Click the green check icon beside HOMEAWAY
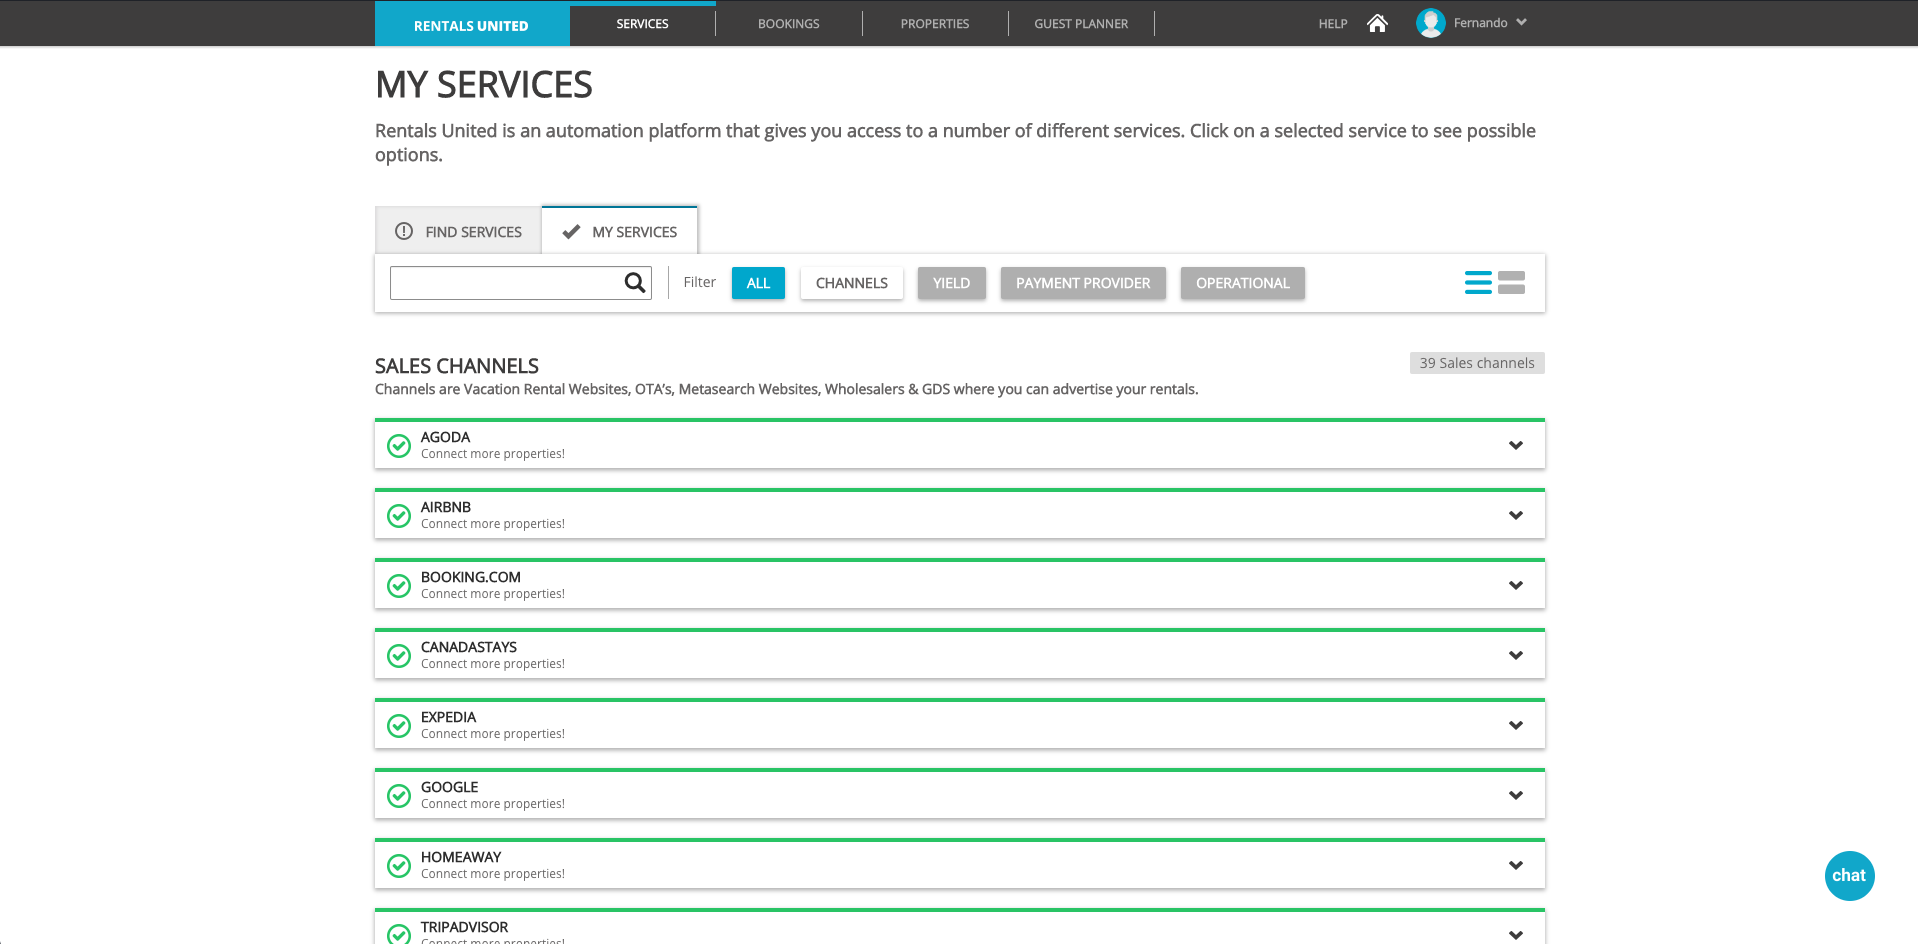This screenshot has width=1918, height=944. [399, 866]
